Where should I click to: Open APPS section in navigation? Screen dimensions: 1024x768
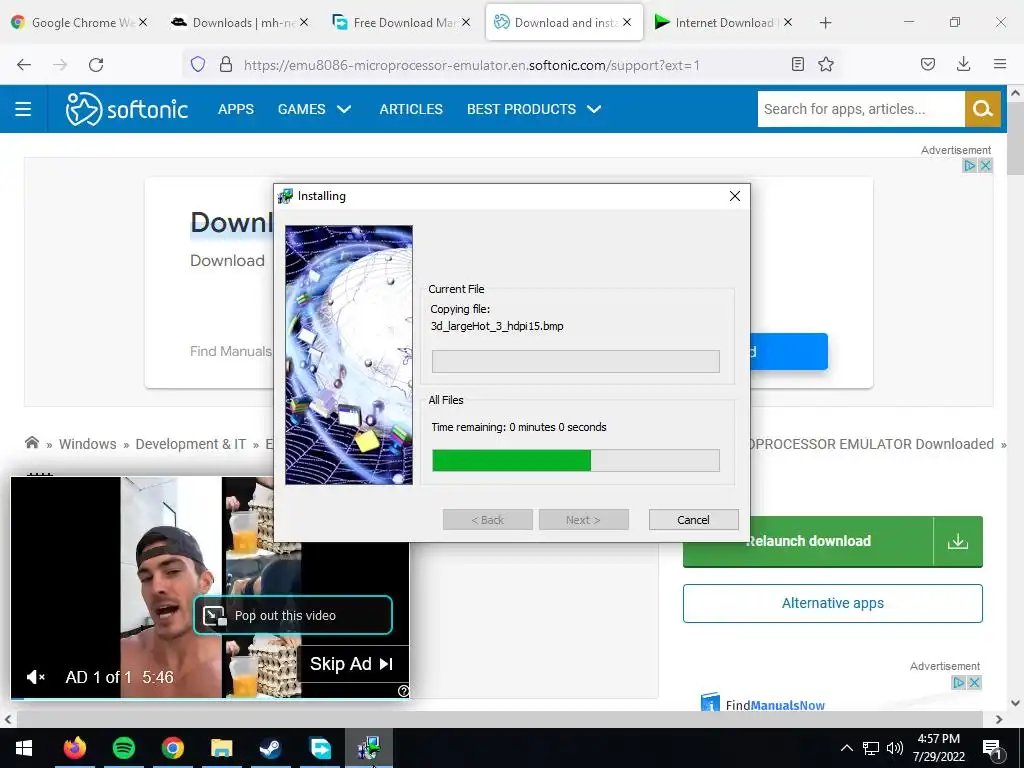236,109
